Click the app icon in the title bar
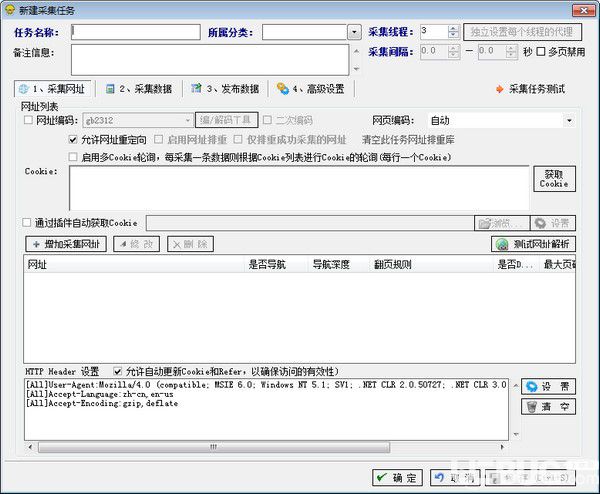This screenshot has width=600, height=494. (x=10, y=10)
